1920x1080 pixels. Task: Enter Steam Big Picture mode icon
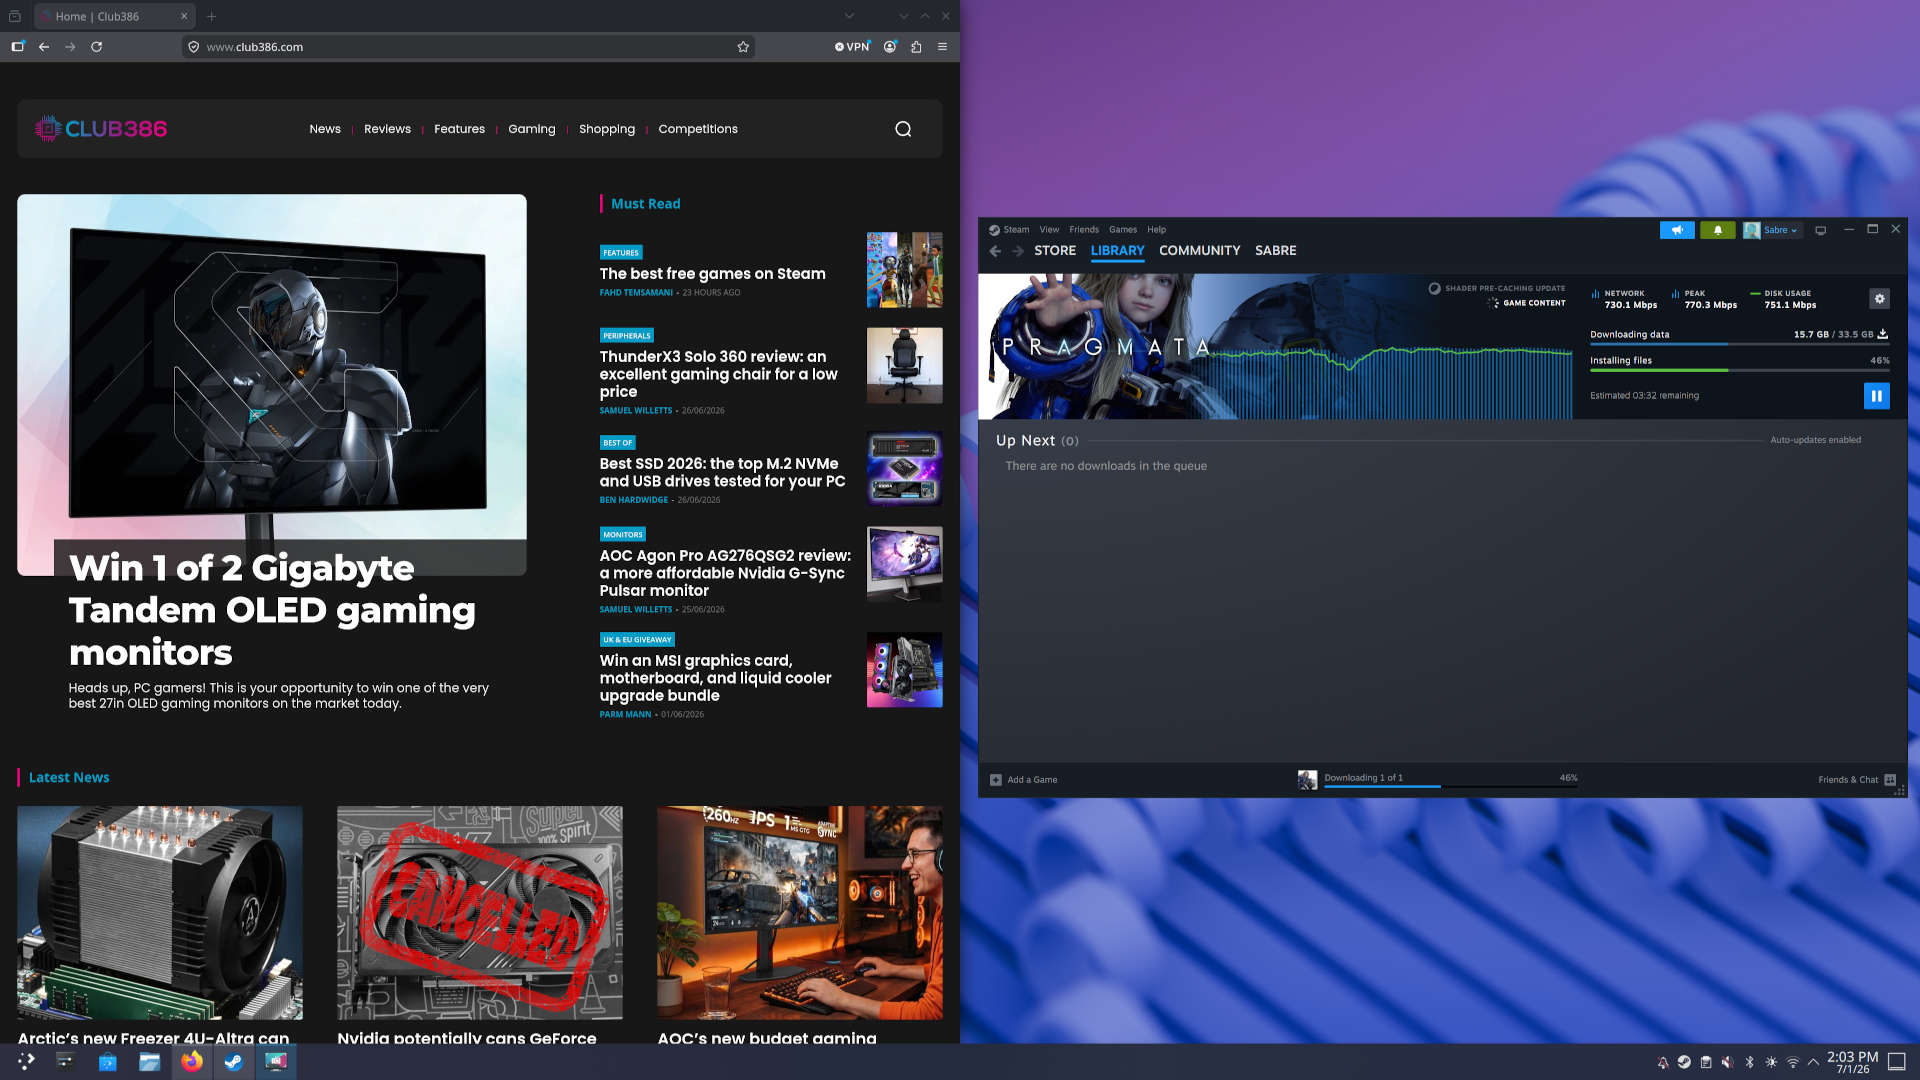(1820, 230)
